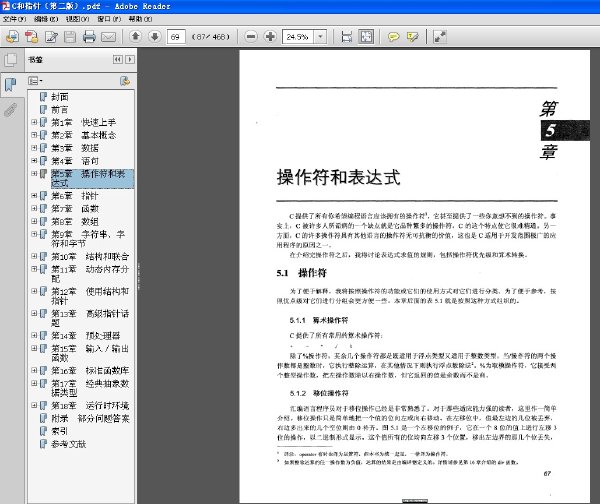Click the 5.1 操作符 section heading
600x504 pixels.
click(x=302, y=273)
